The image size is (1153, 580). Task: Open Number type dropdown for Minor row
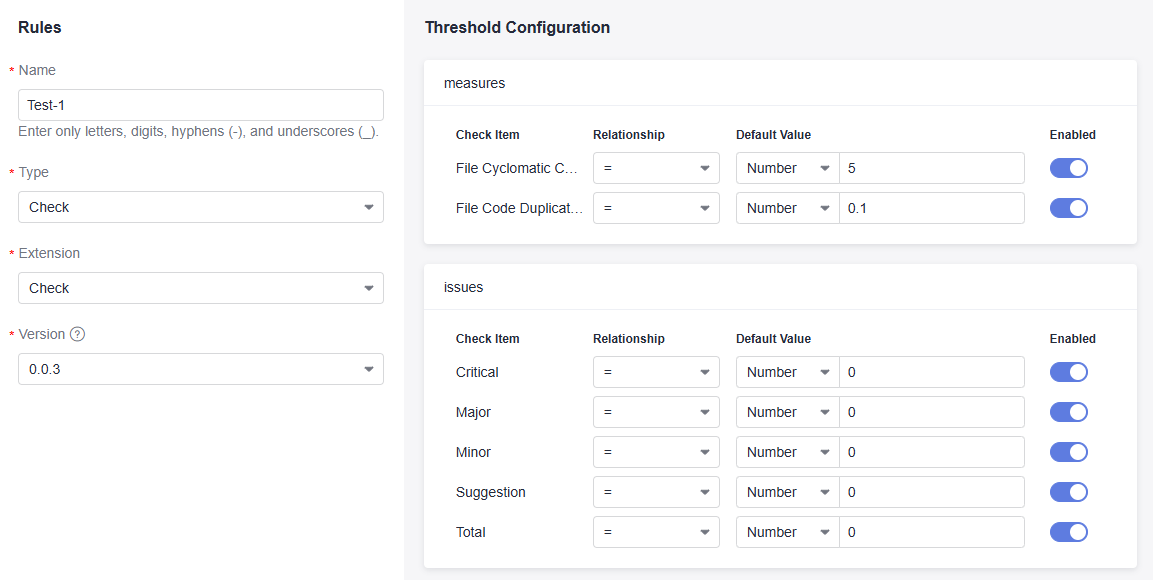pos(788,452)
